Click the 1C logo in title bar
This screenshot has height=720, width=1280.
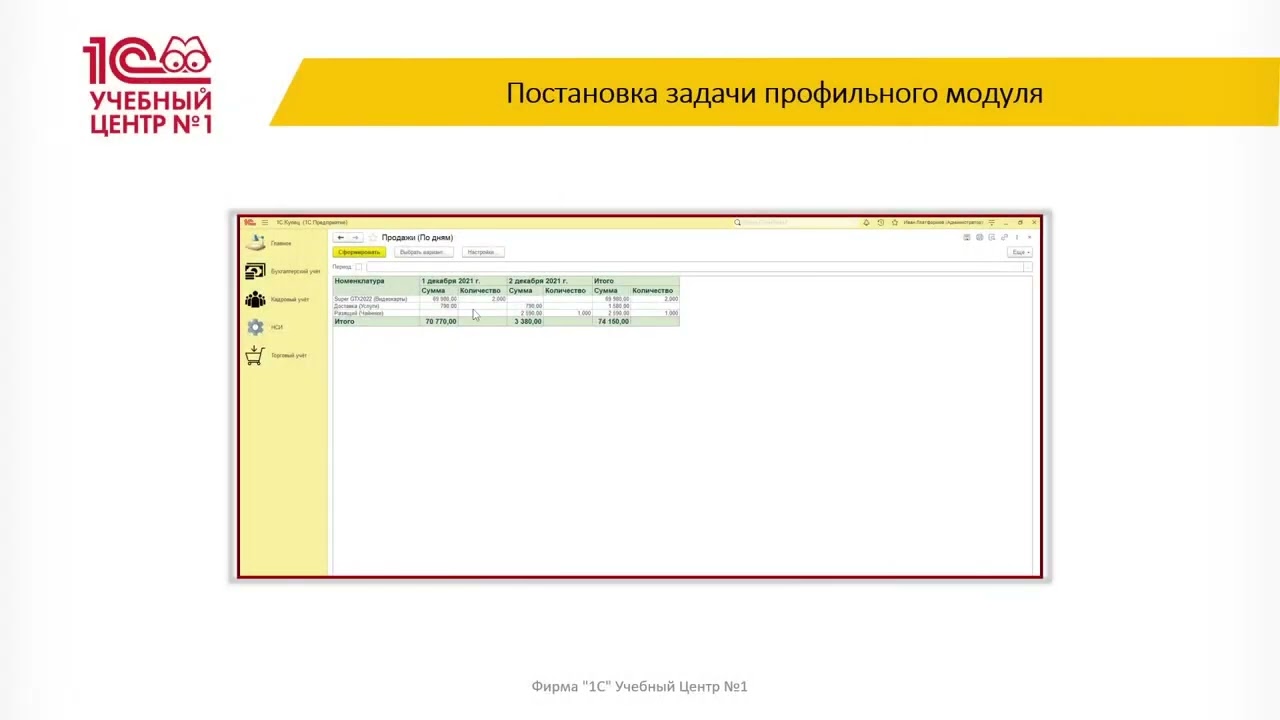point(249,222)
